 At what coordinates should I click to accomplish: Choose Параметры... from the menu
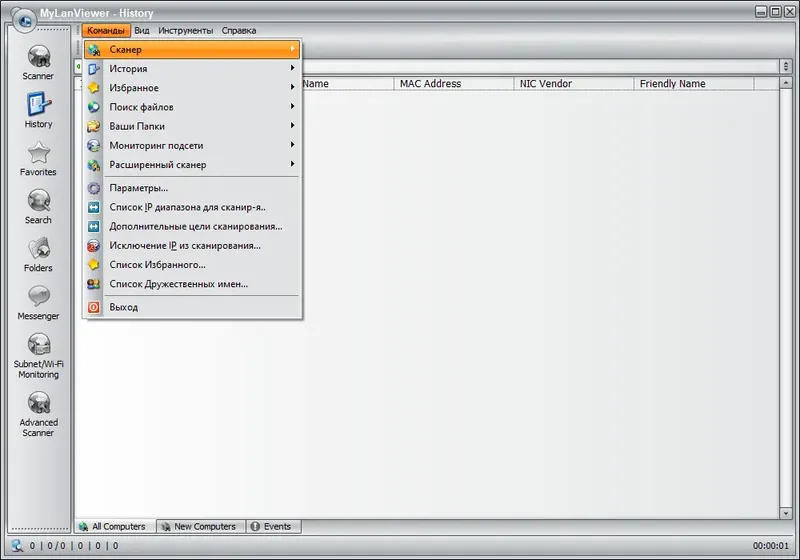(x=193, y=188)
